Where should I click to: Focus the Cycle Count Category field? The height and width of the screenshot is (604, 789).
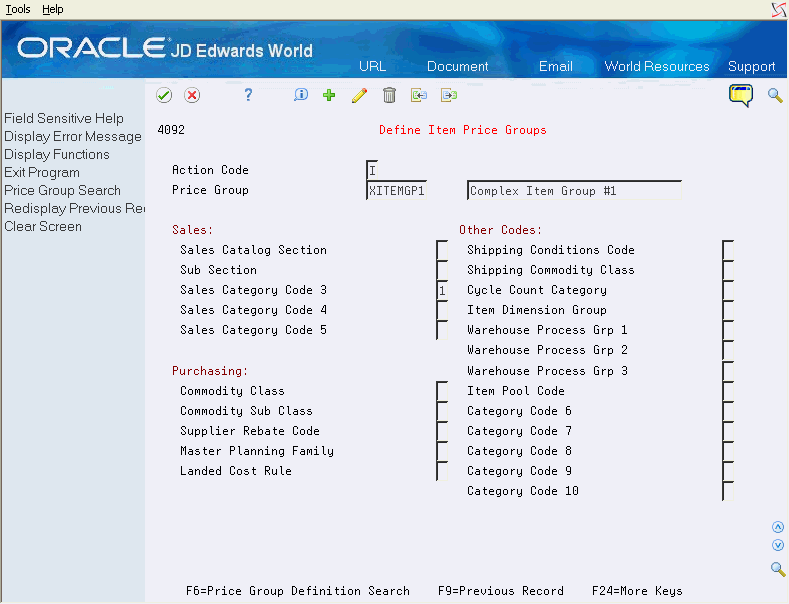(728, 290)
